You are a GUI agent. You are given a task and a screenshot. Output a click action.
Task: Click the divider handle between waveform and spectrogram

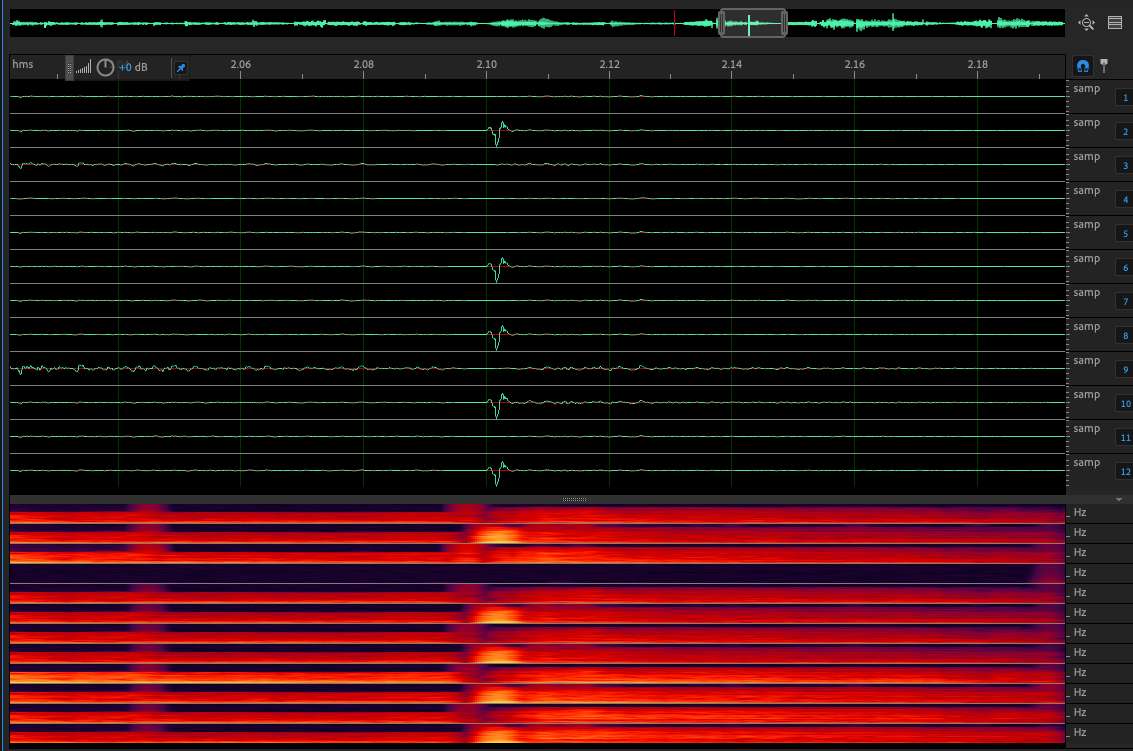(574, 499)
